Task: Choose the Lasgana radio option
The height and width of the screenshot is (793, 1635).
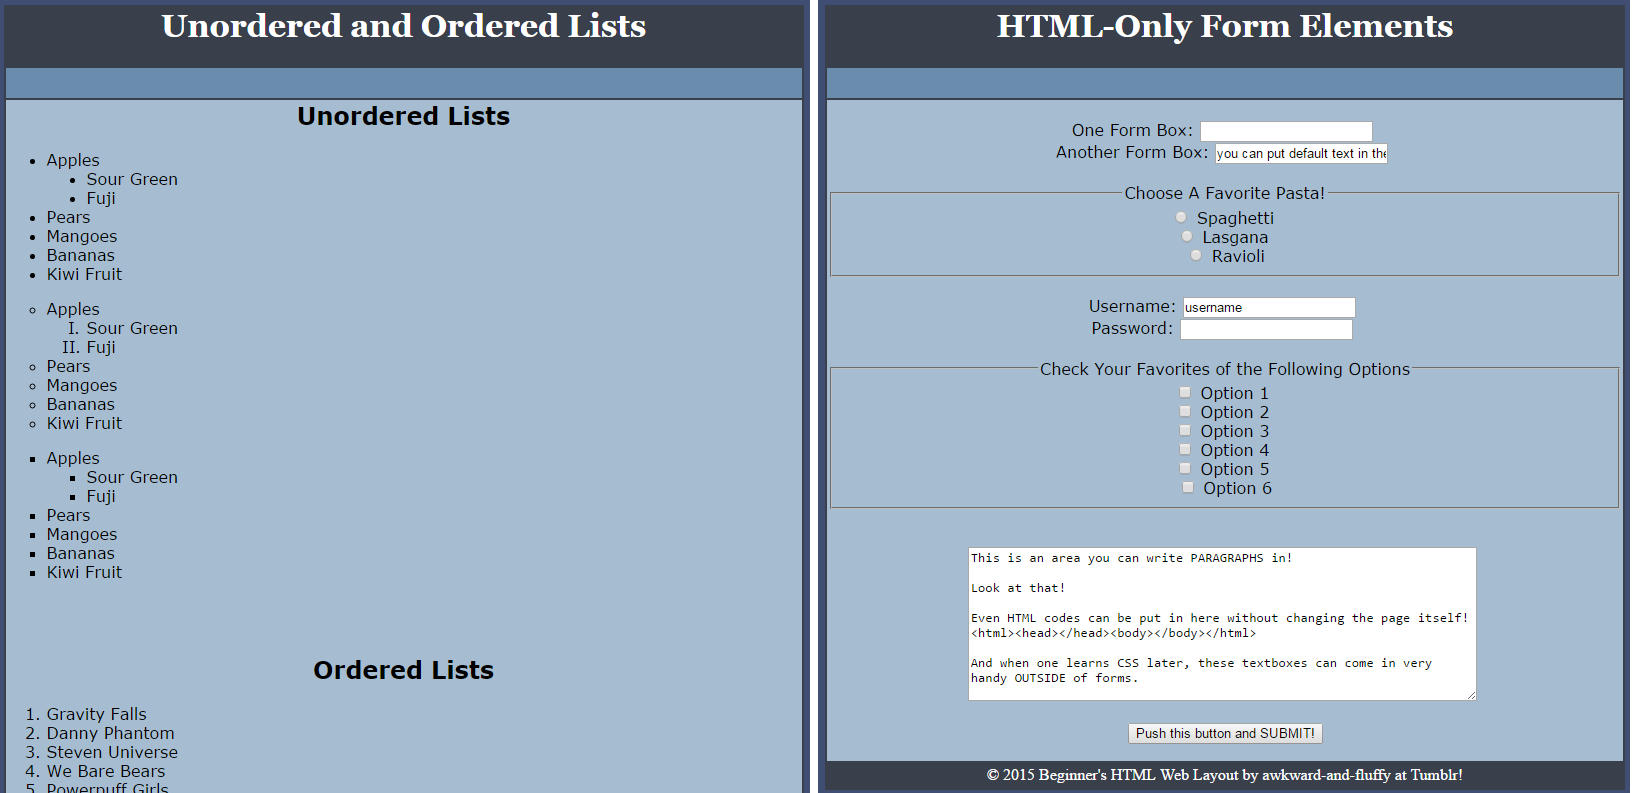Action: pos(1187,236)
